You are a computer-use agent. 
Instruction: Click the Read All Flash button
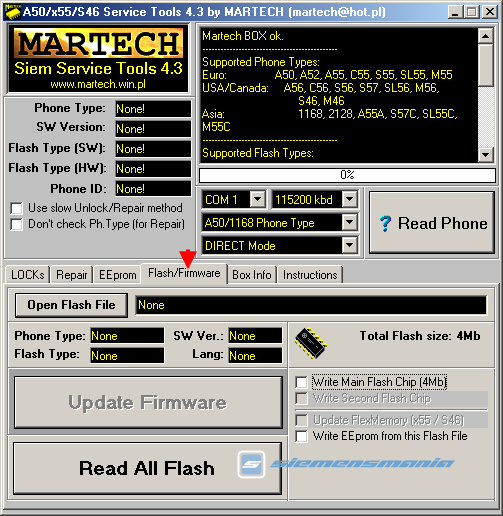click(x=147, y=468)
